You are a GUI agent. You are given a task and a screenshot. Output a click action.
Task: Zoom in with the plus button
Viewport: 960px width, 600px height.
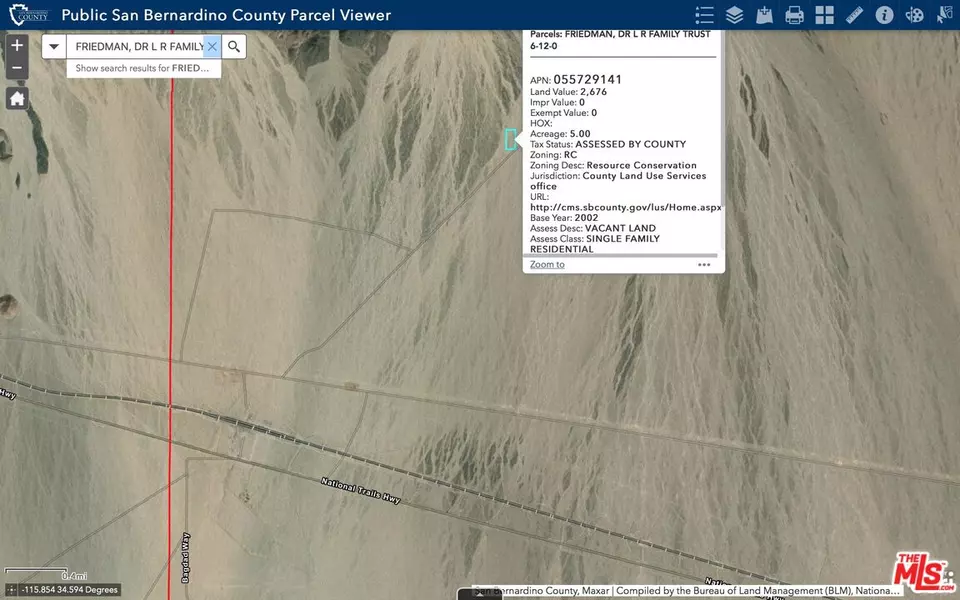click(x=16, y=45)
